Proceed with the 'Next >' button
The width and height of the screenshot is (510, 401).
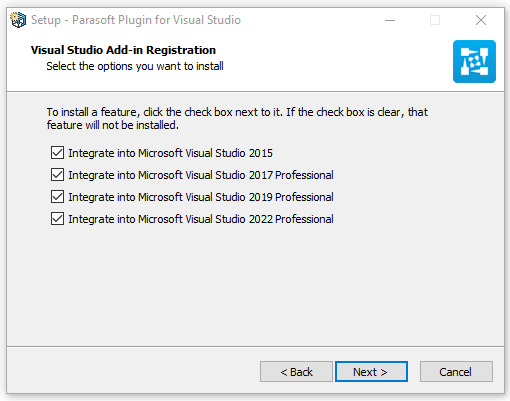click(371, 372)
